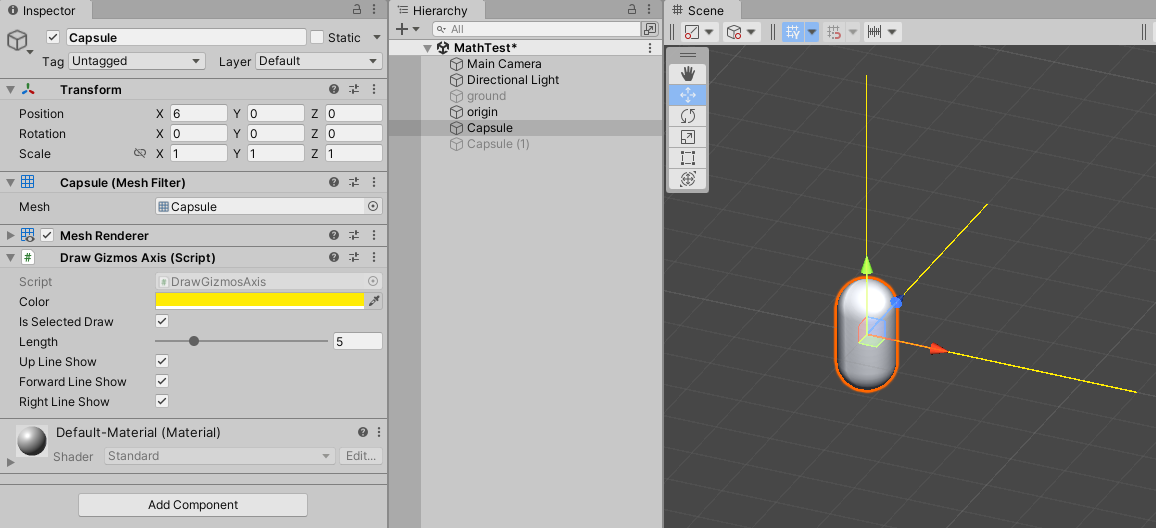The height and width of the screenshot is (528, 1156).
Task: Toggle the Static checkbox
Action: 317,37
